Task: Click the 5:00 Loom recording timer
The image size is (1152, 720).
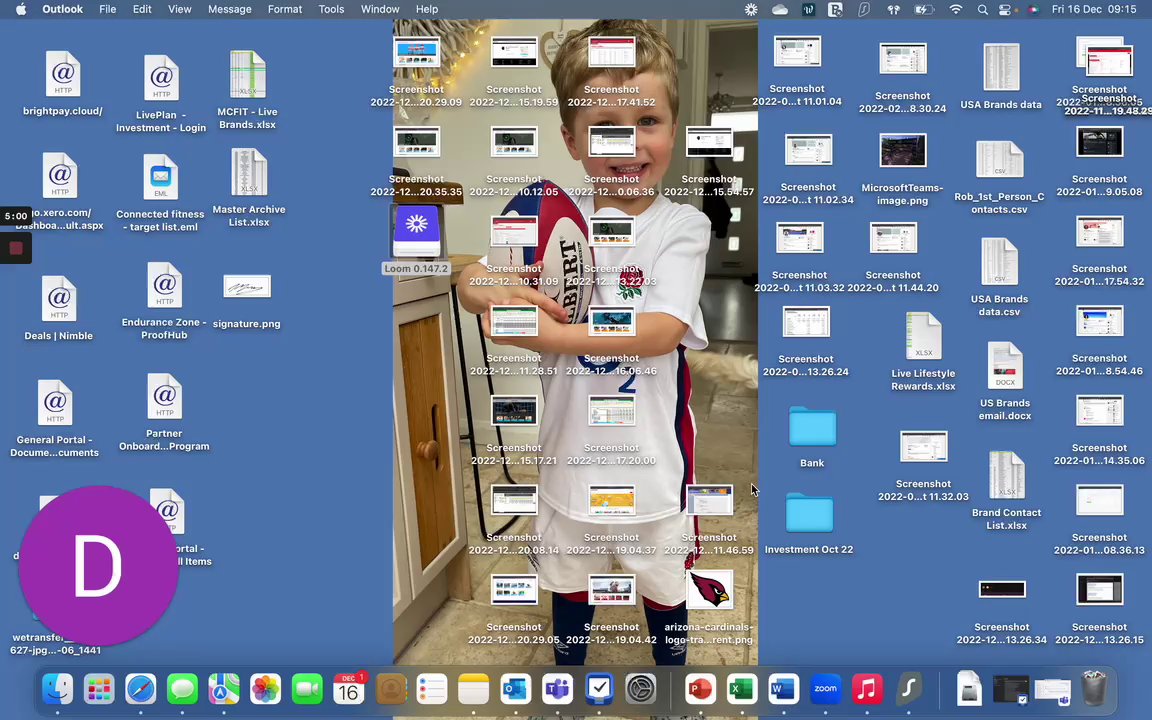Action: [x=15, y=216]
